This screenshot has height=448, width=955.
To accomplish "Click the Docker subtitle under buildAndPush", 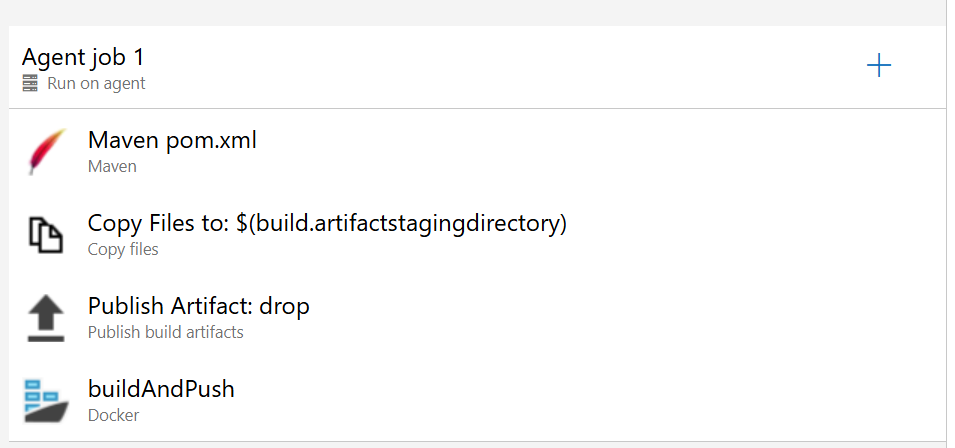I will (x=113, y=415).
